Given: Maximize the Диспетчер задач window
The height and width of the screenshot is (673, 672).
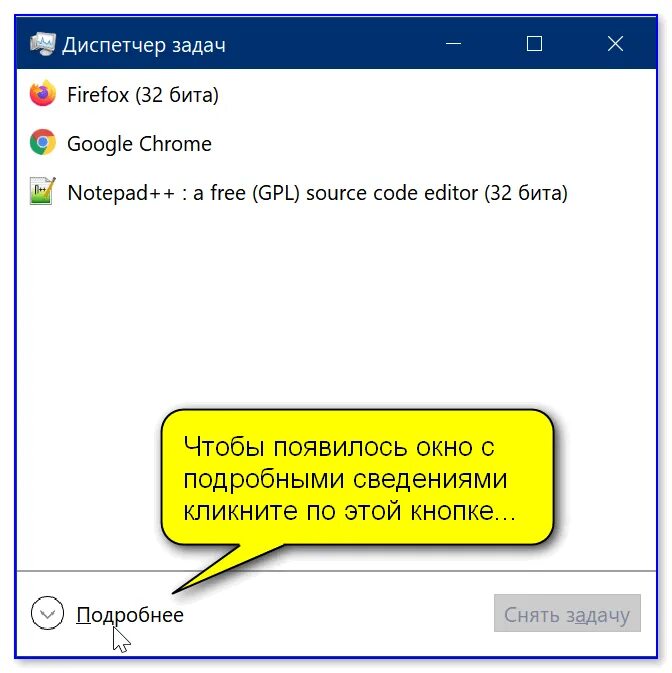Looking at the screenshot, I should pos(534,44).
